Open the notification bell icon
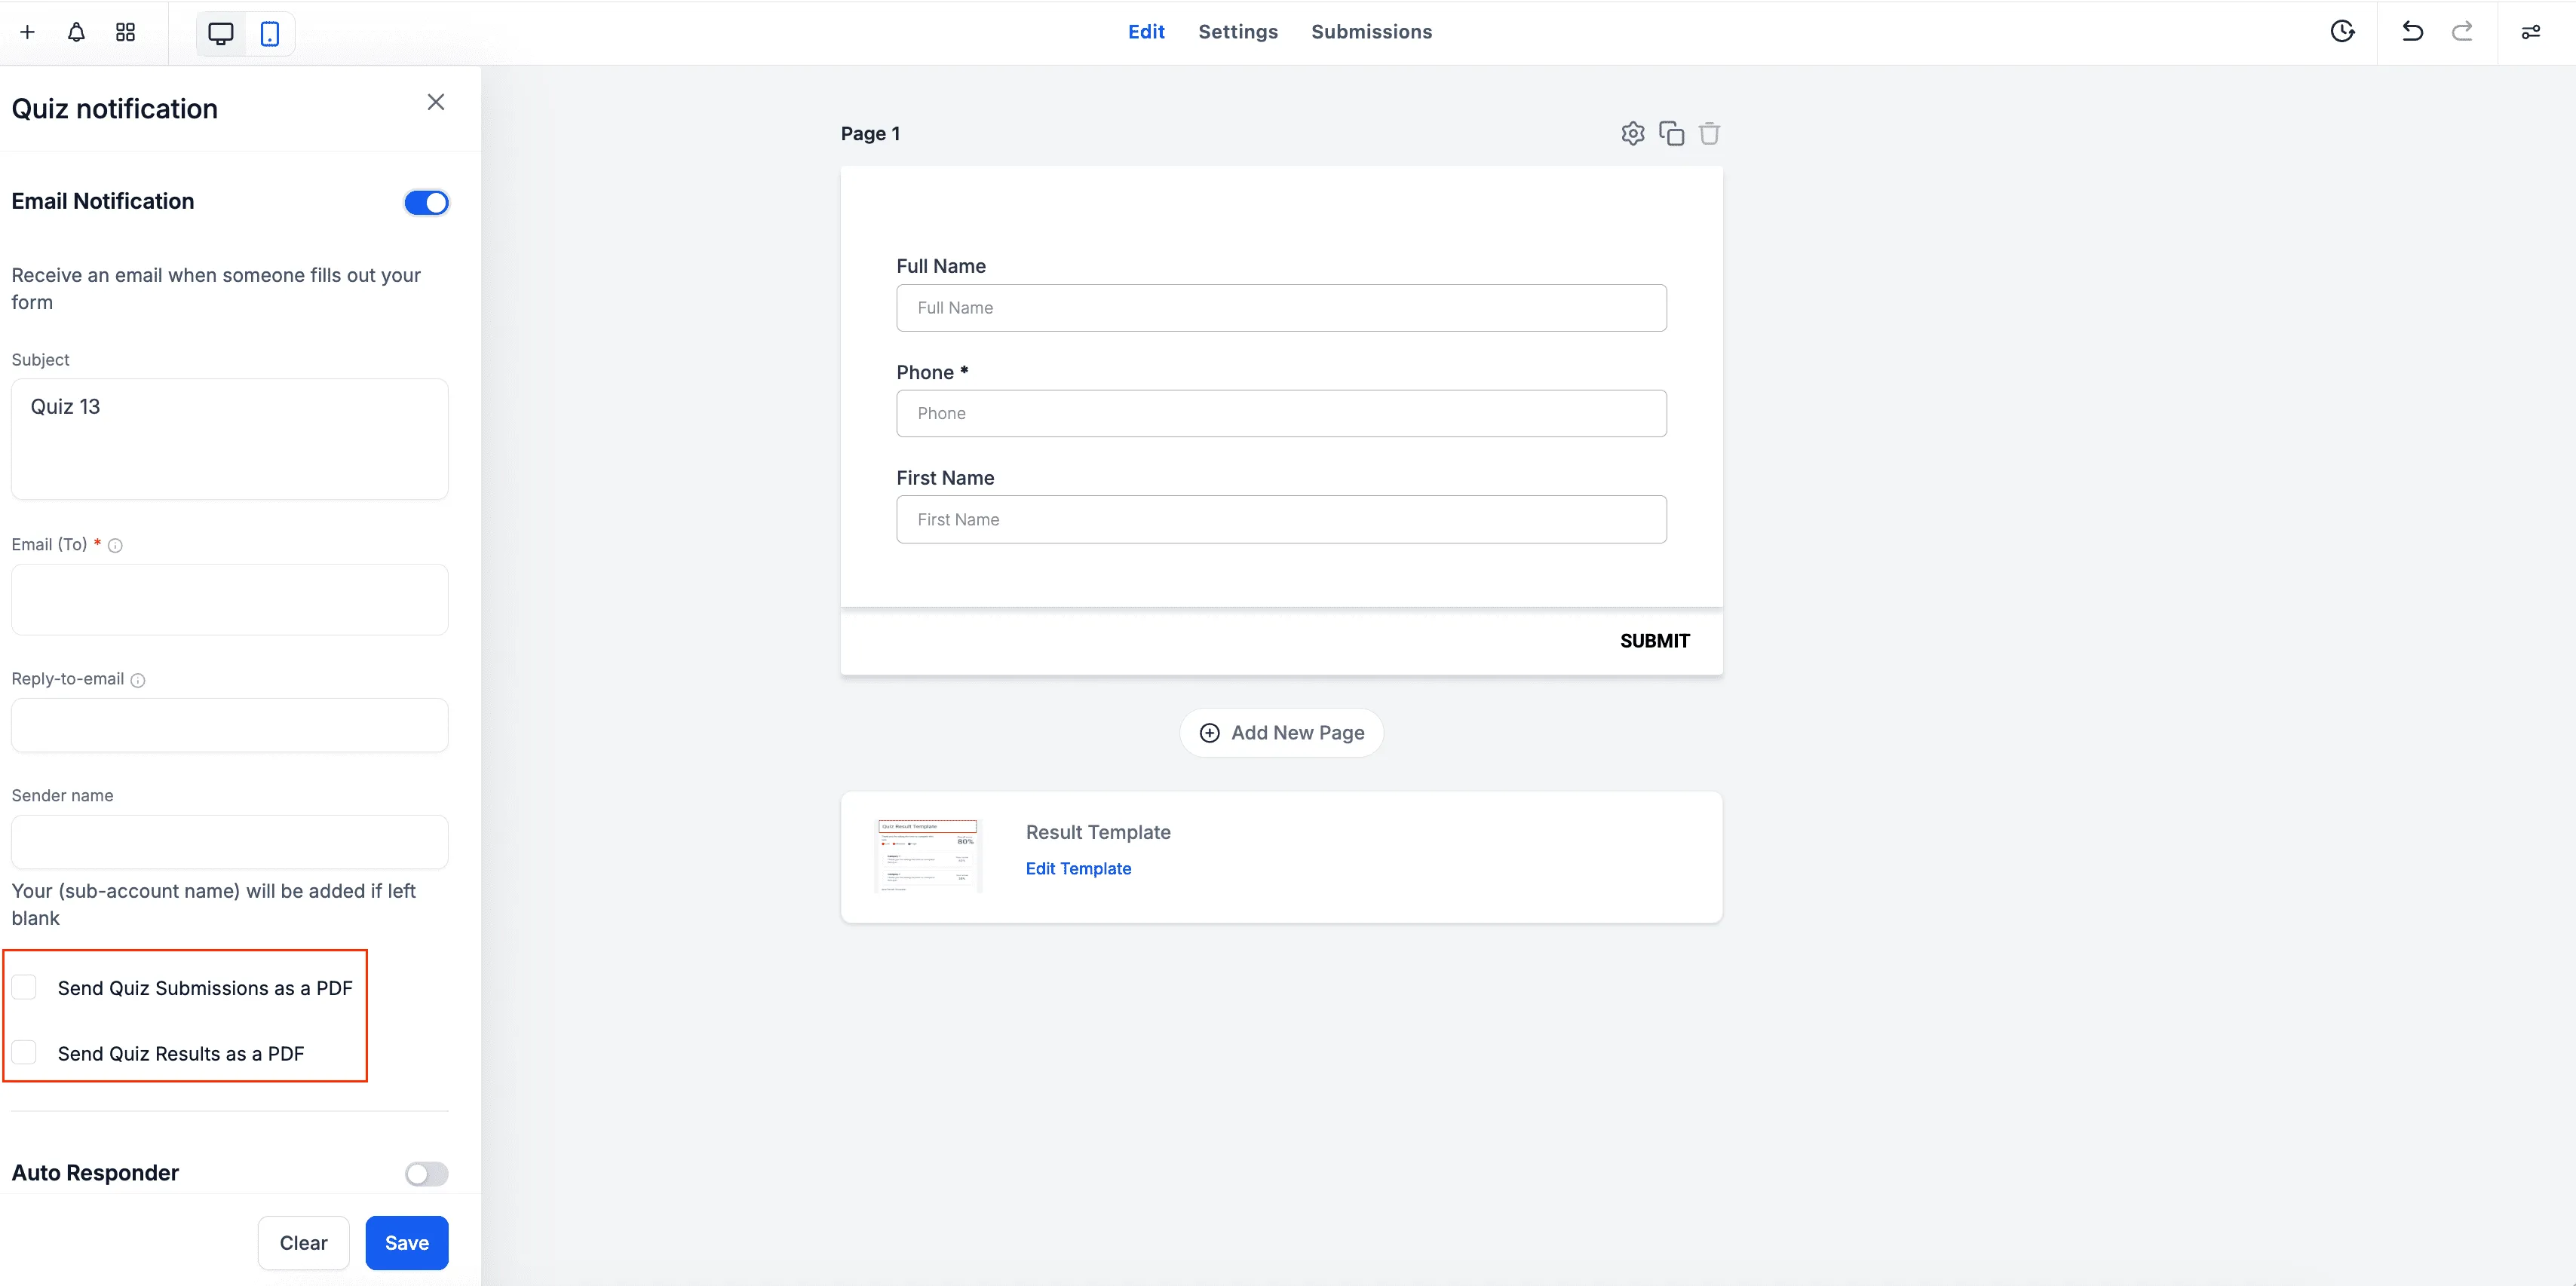2576x1286 pixels. coord(76,32)
